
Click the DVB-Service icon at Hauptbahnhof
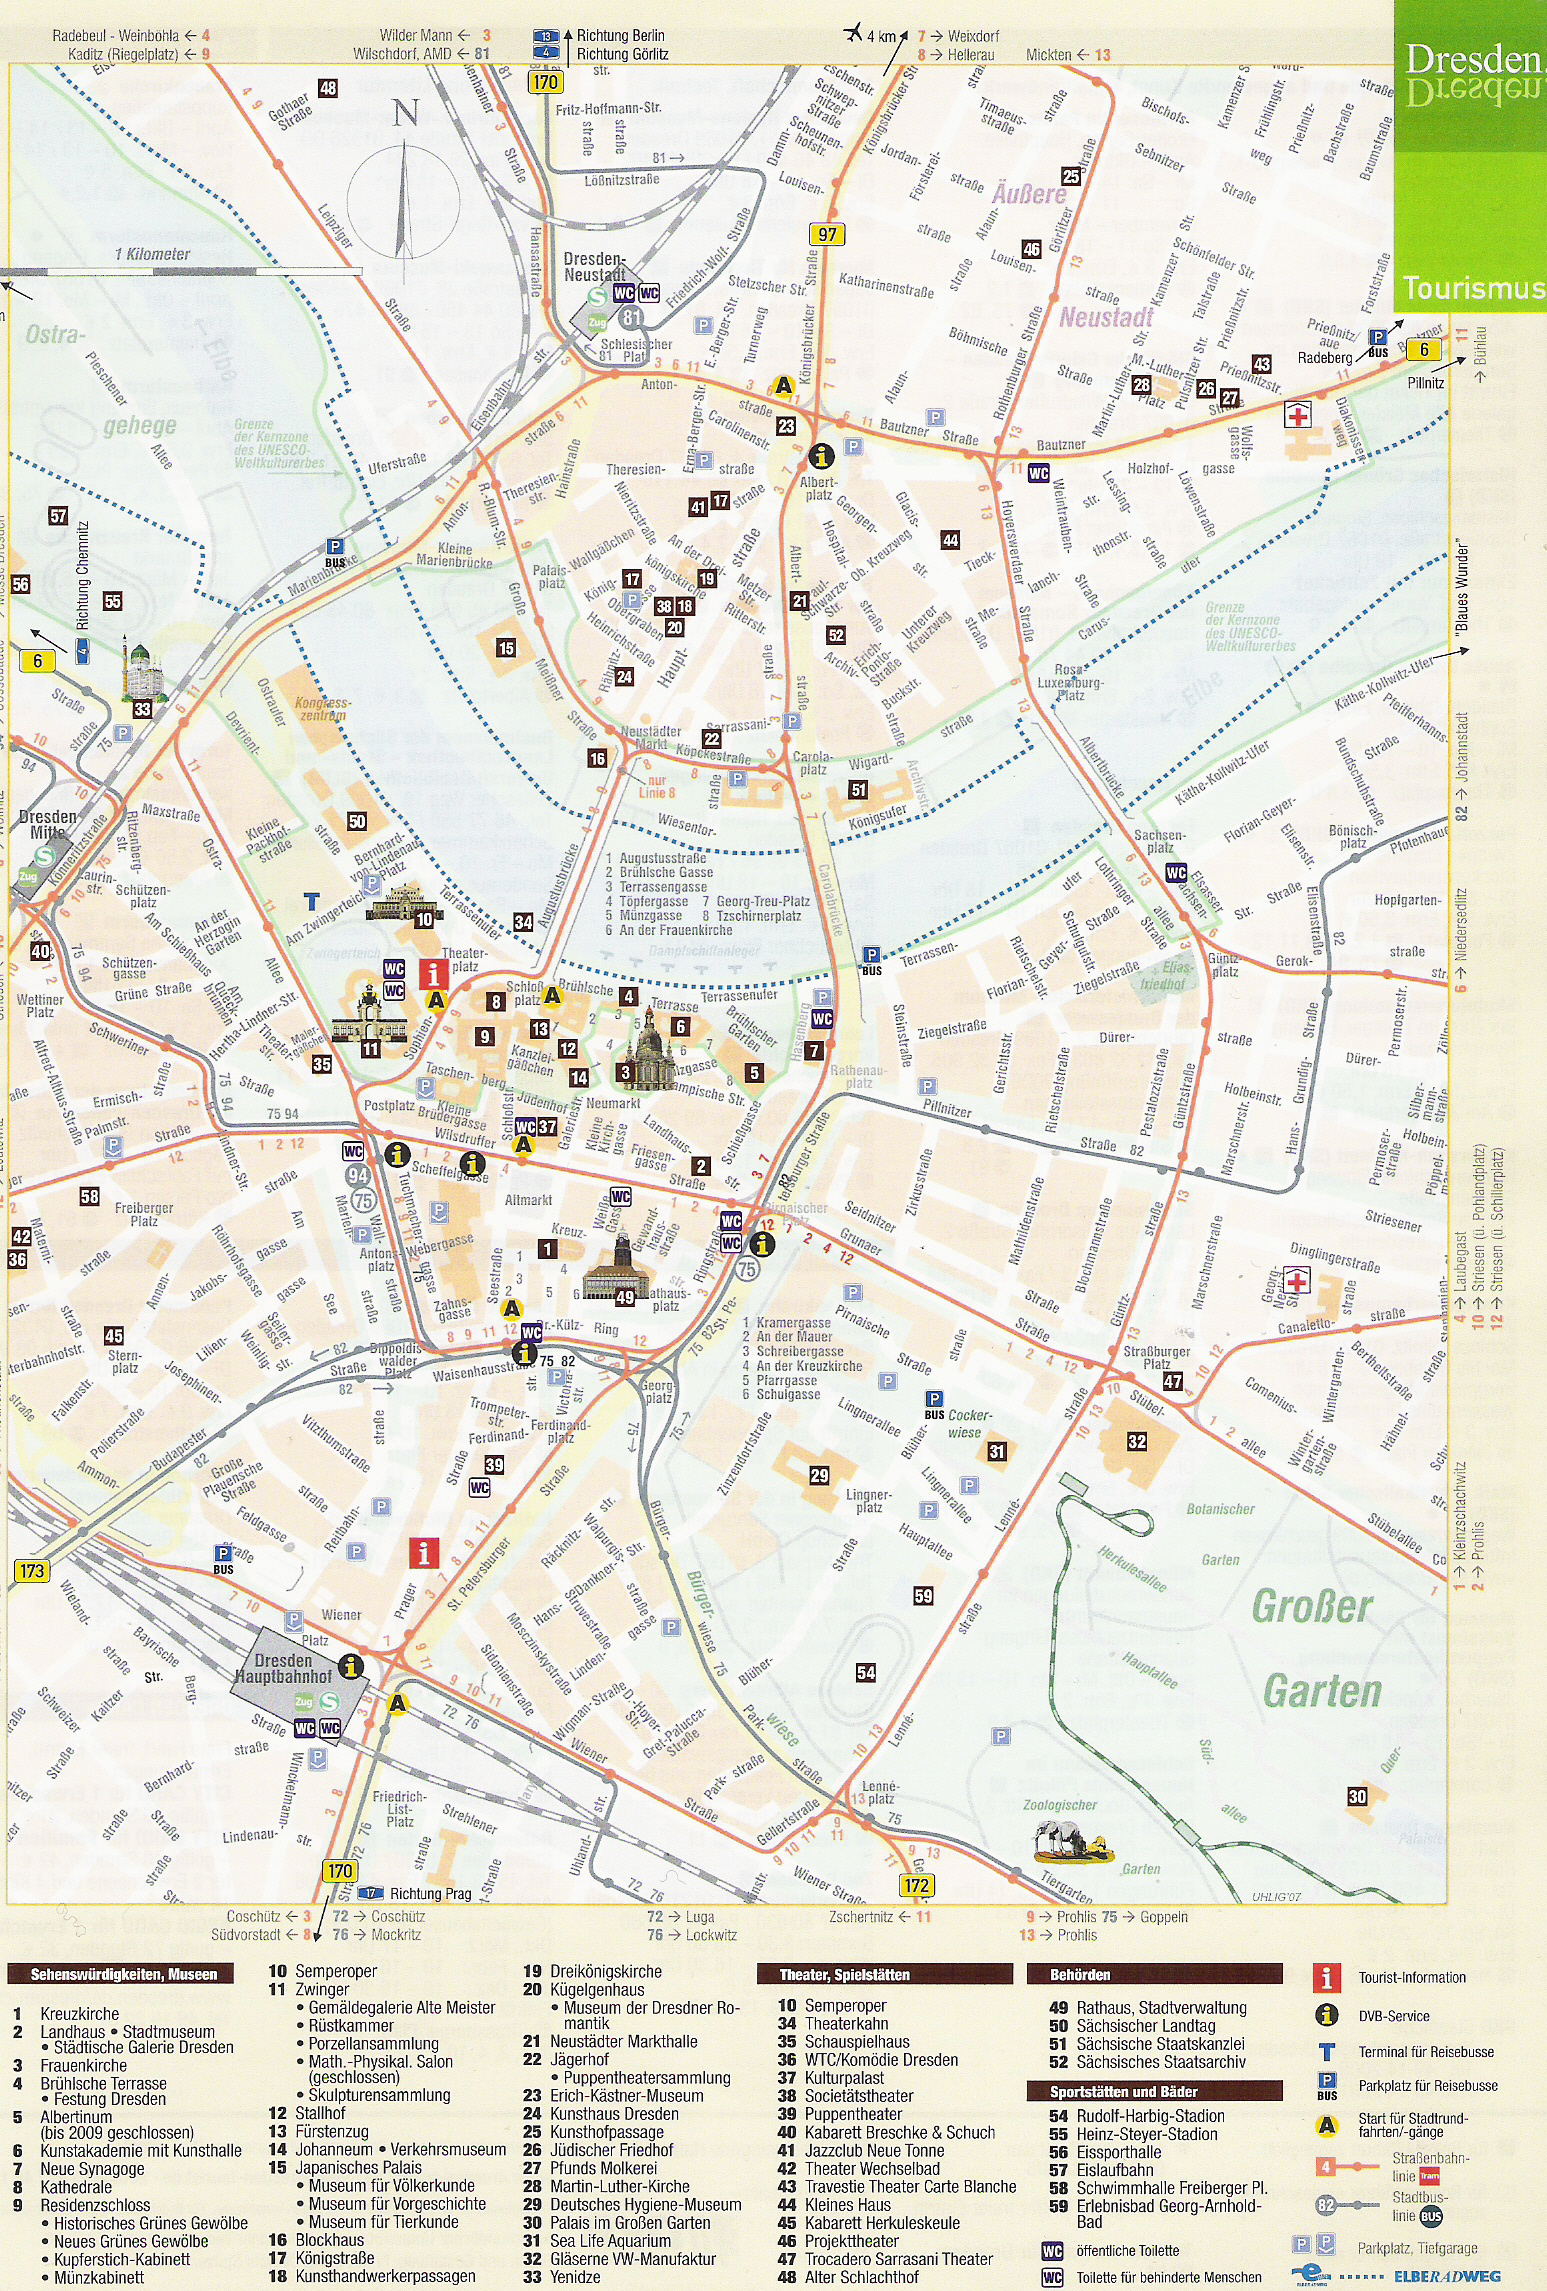click(350, 1666)
